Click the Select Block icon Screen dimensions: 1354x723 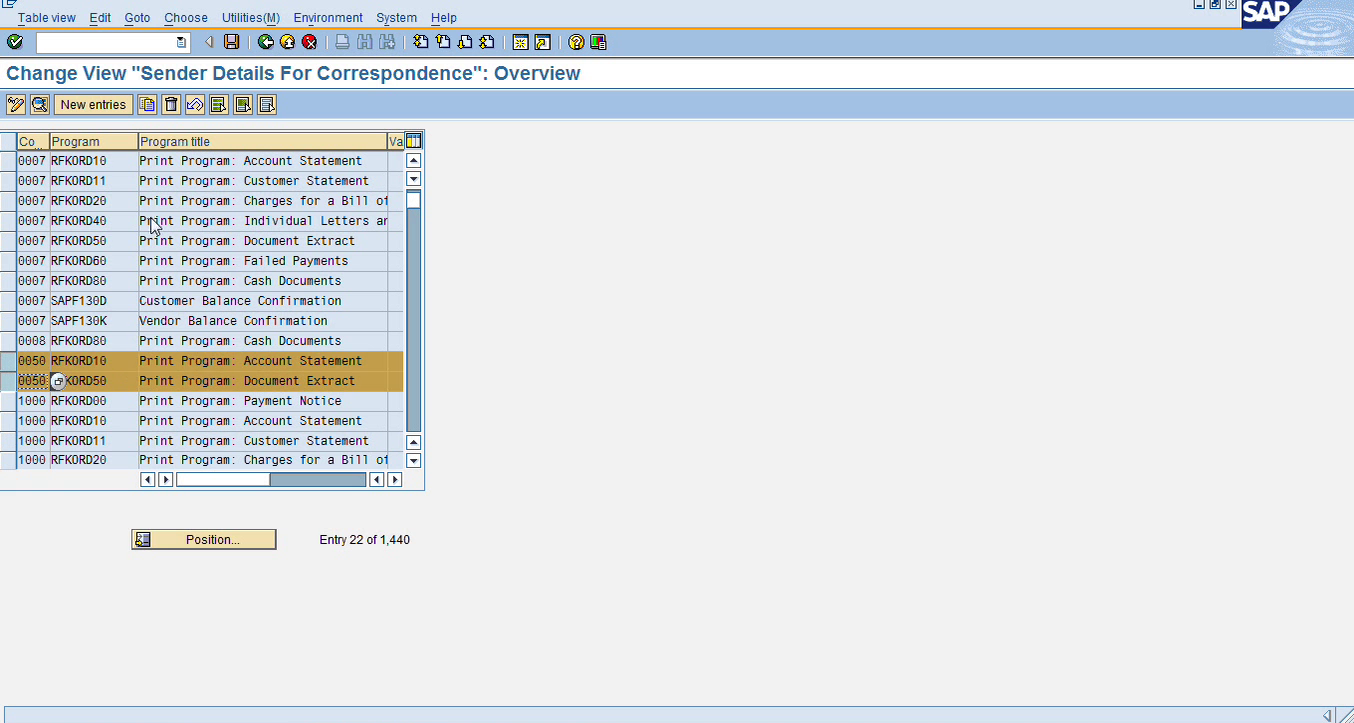(x=243, y=104)
